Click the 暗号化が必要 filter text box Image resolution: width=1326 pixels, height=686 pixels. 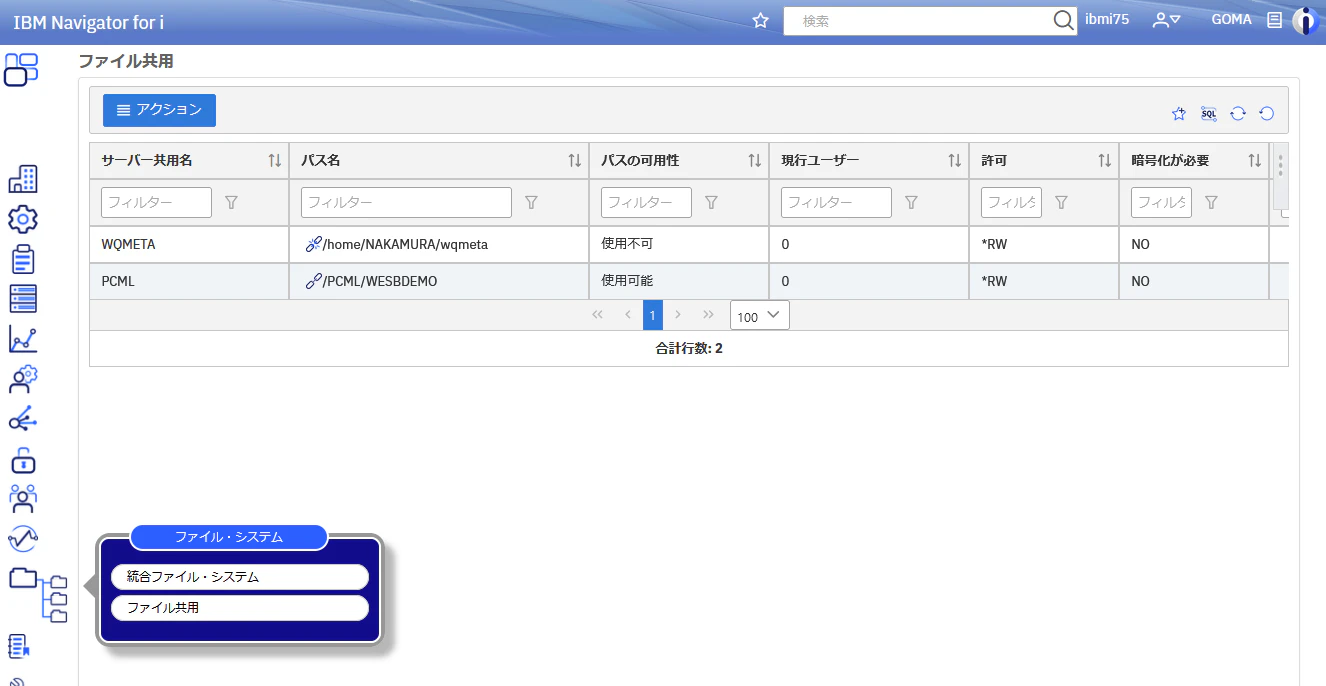[x=1162, y=202]
